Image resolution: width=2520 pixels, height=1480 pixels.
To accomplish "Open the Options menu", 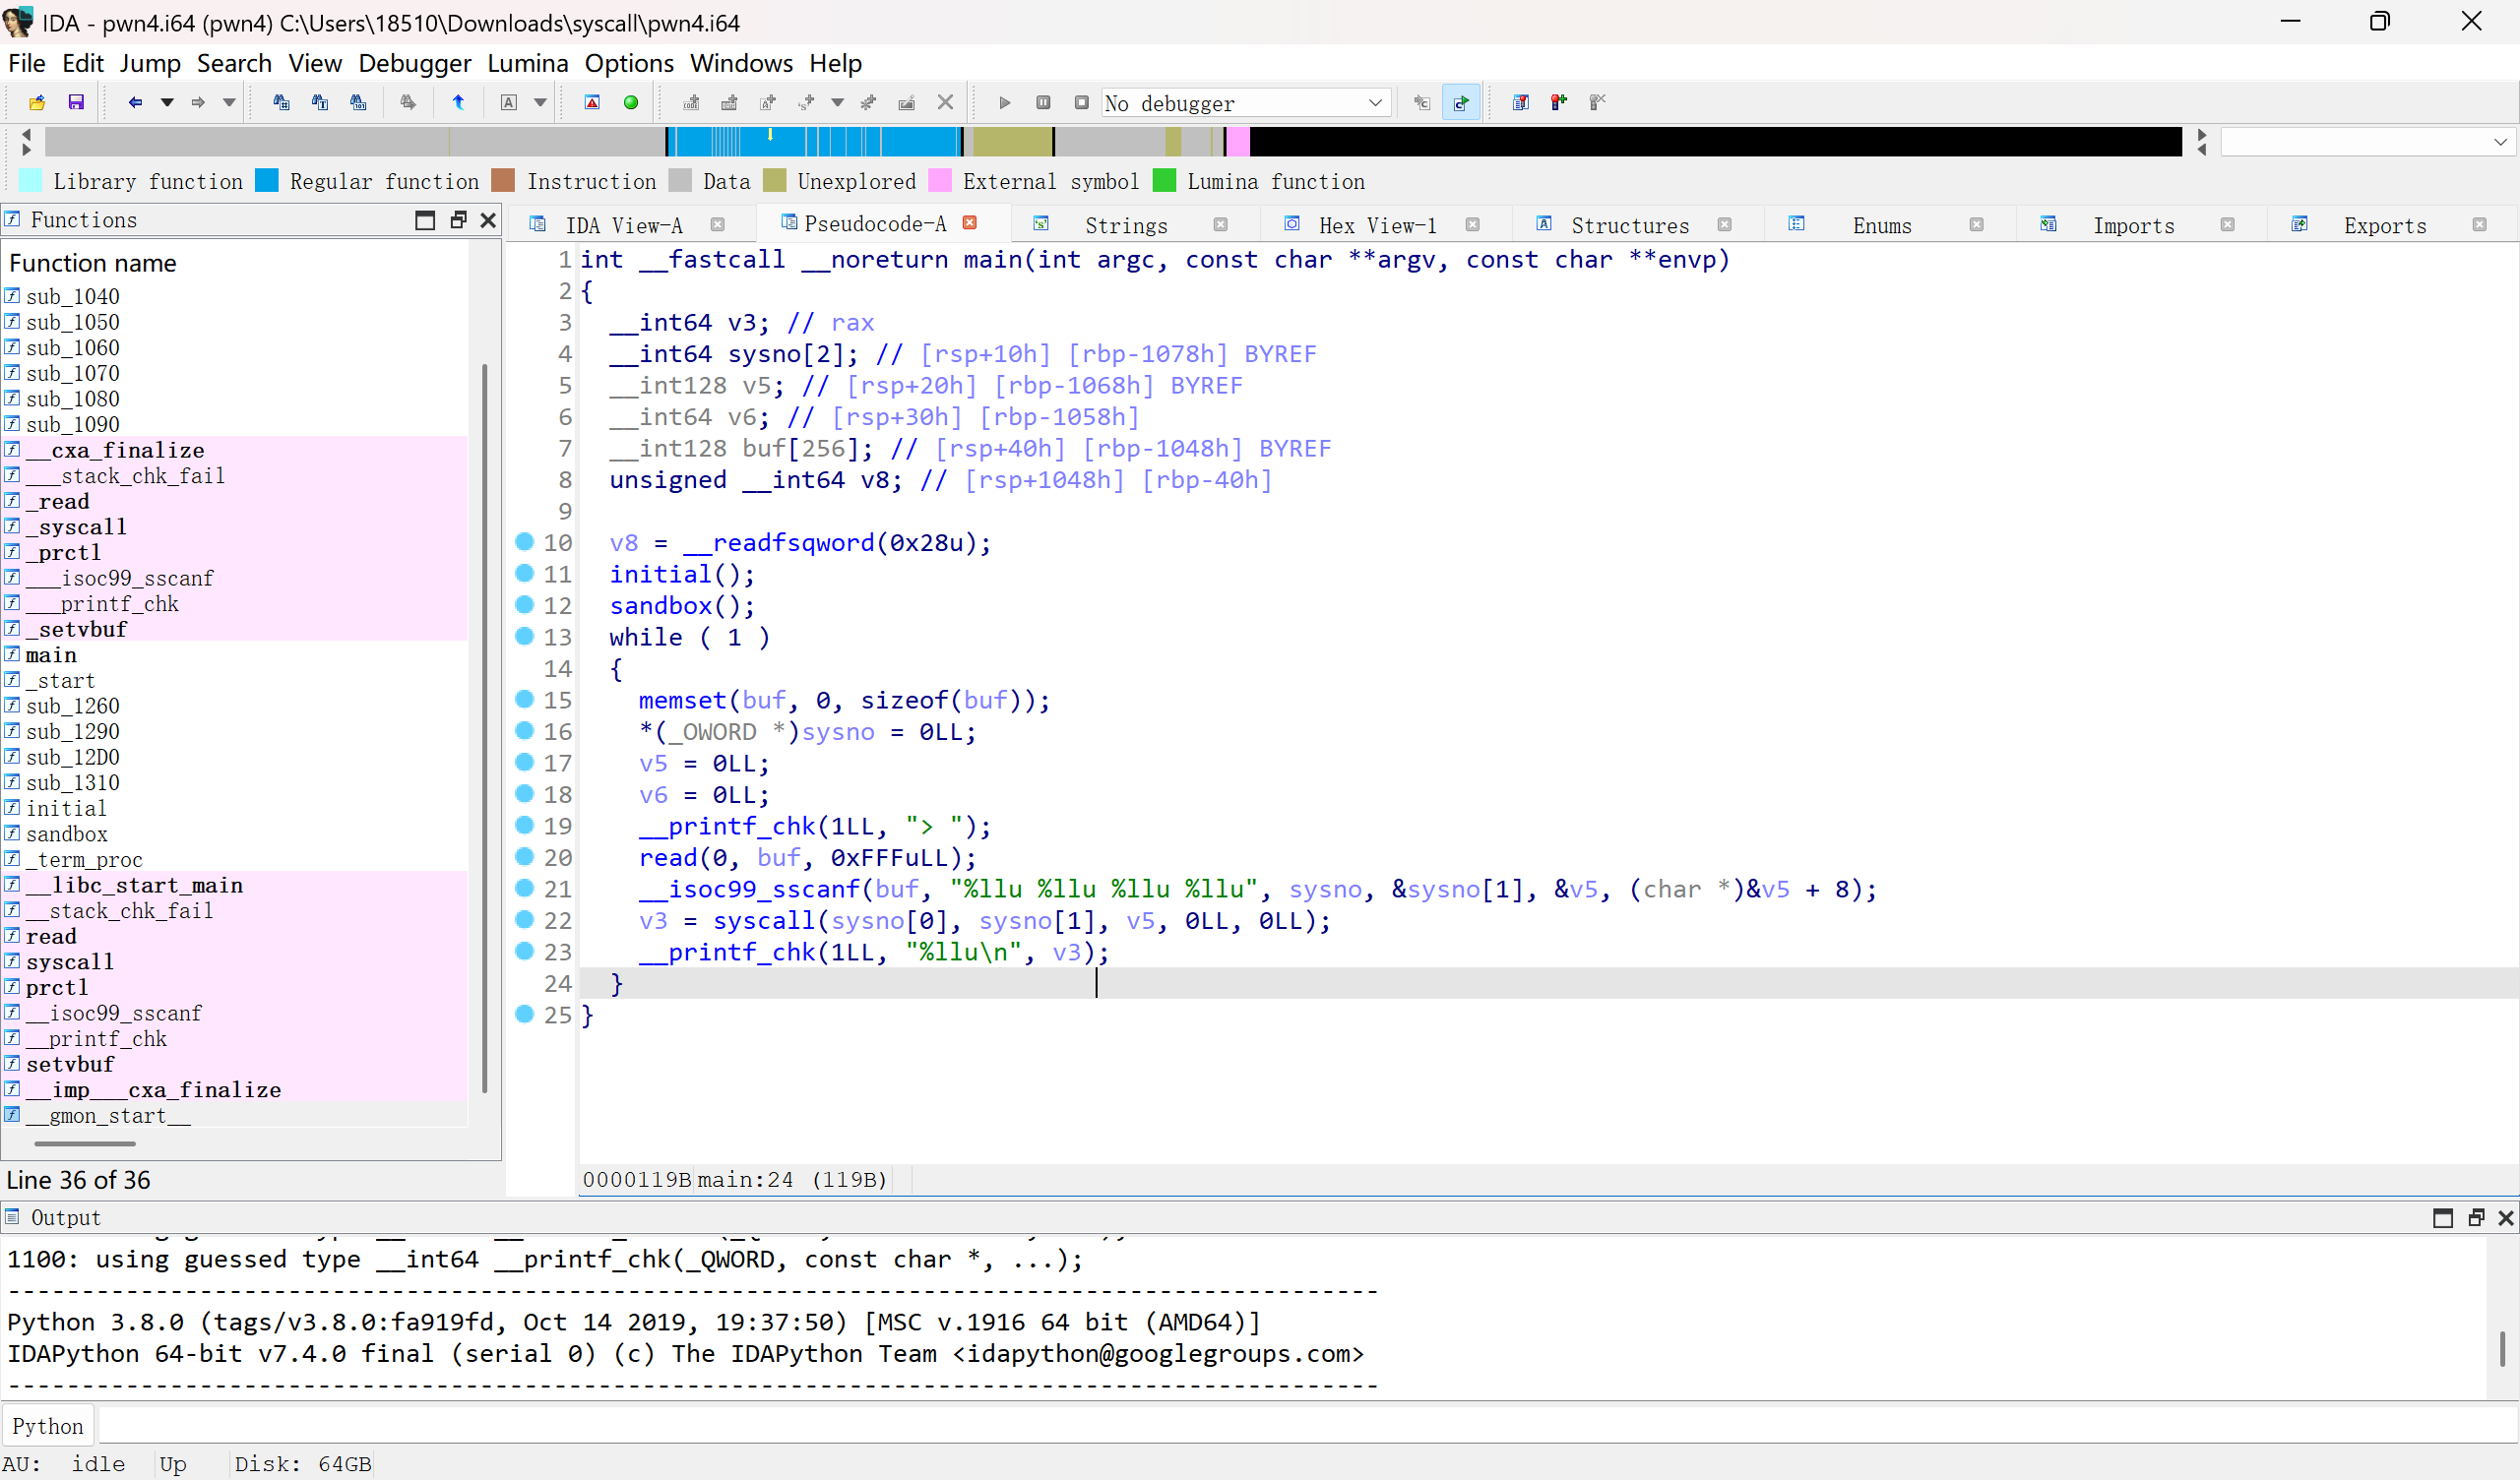I will pyautogui.click(x=629, y=63).
